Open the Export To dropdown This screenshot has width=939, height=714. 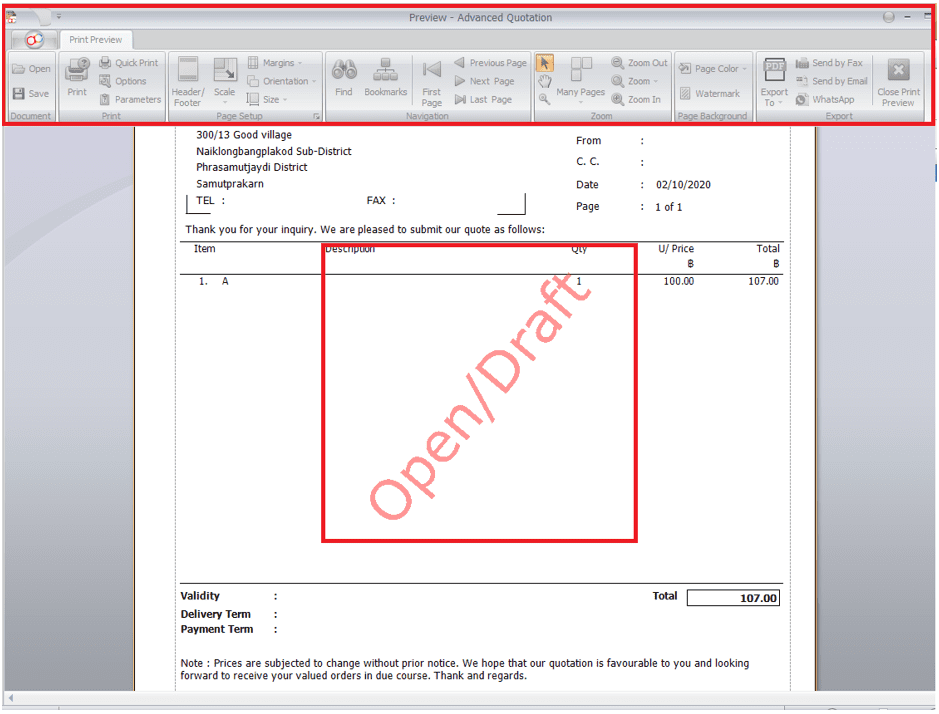point(775,82)
